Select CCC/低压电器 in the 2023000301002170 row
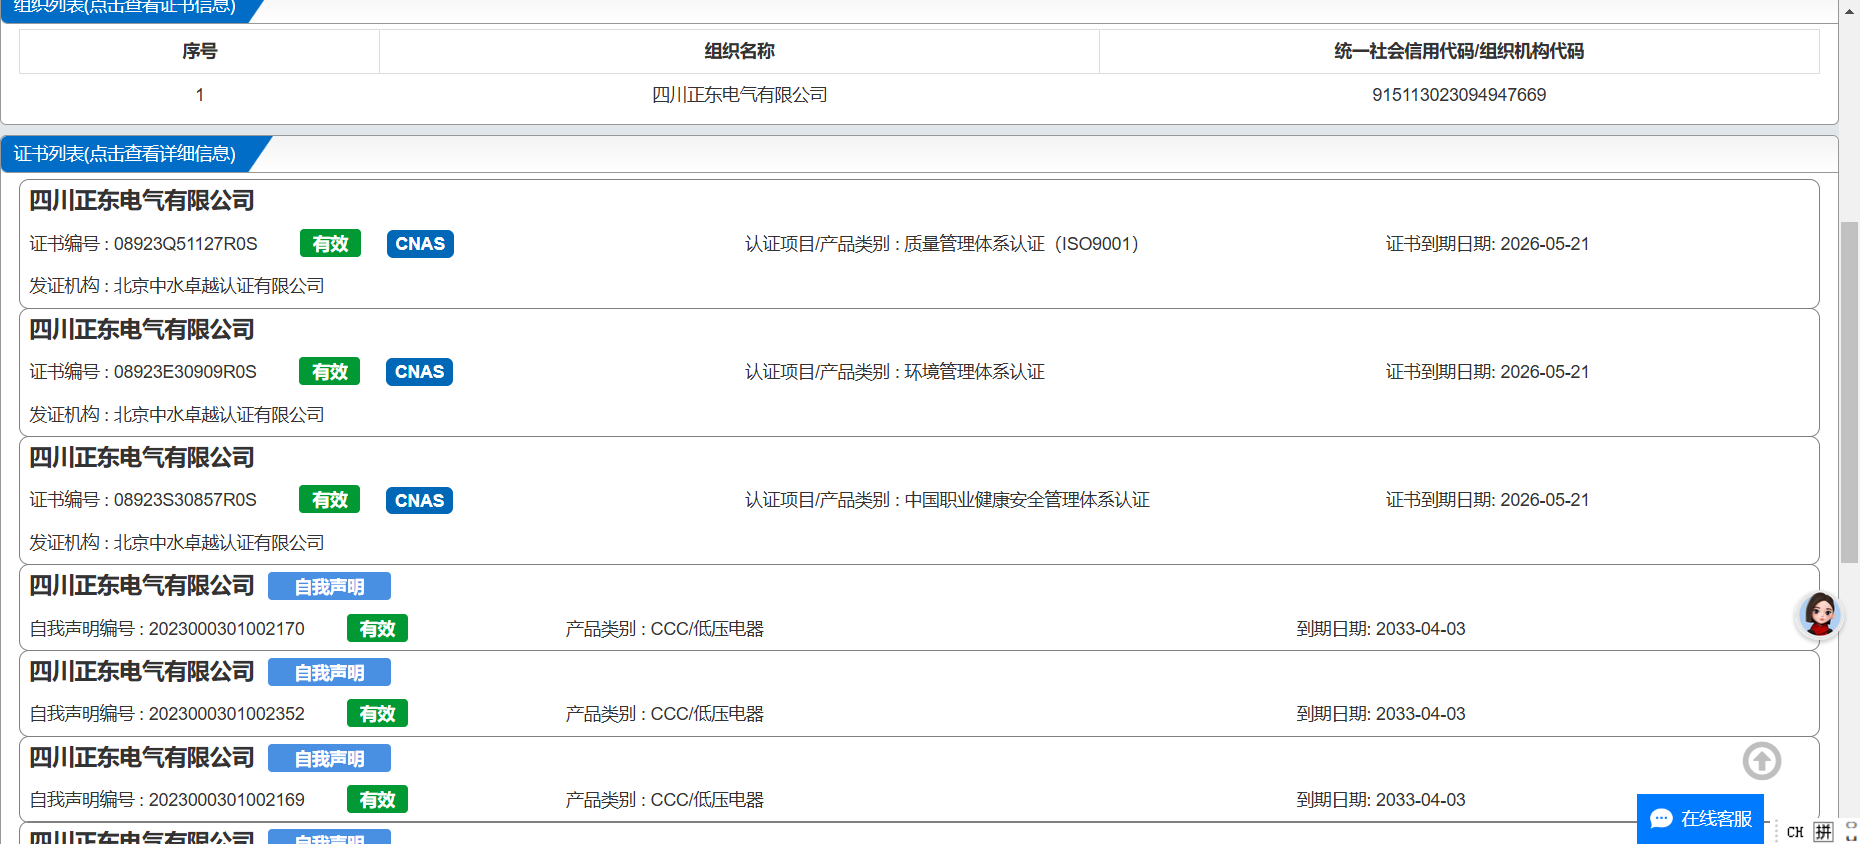1860x844 pixels. 707,629
